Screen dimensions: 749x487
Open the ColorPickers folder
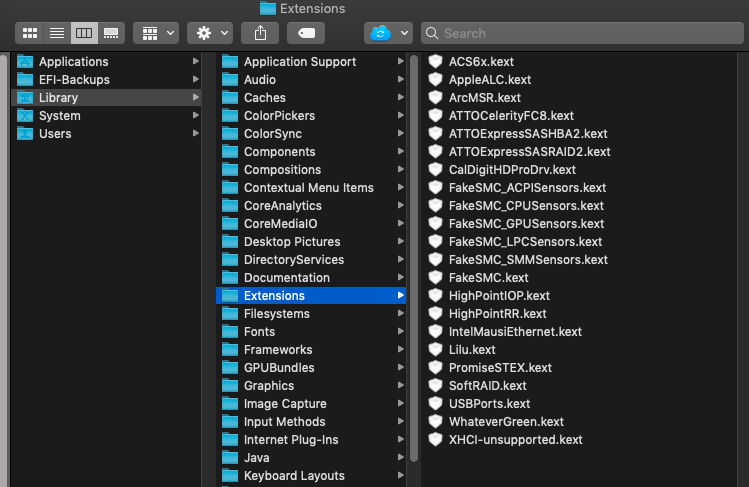coord(311,116)
